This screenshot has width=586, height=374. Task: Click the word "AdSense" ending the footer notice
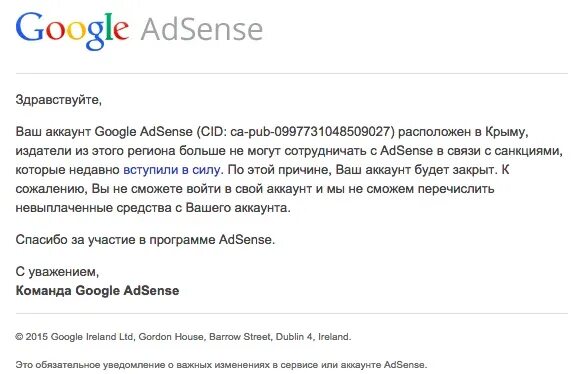coord(405,365)
